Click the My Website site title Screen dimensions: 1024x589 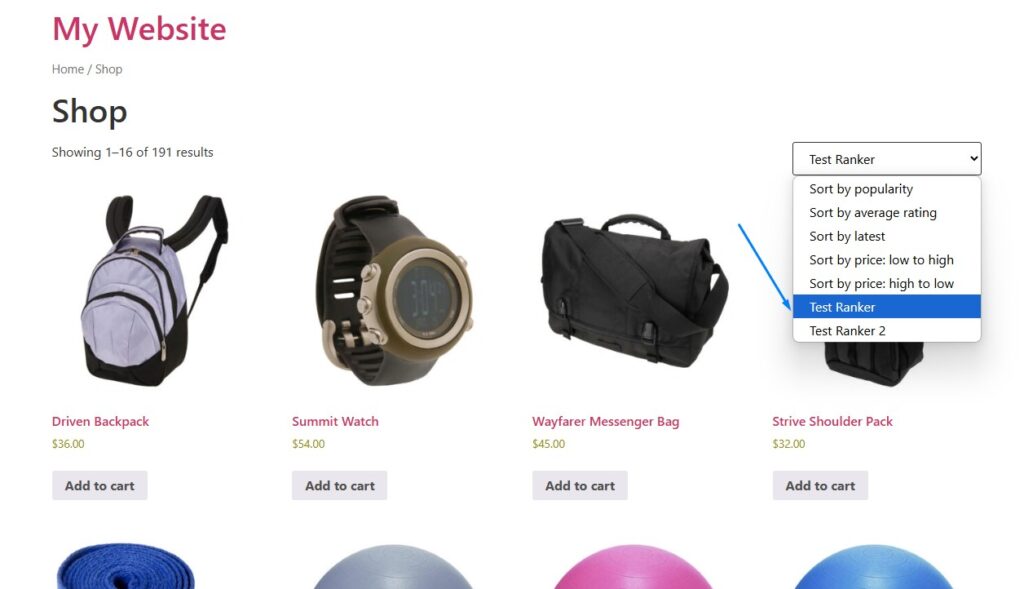point(139,29)
